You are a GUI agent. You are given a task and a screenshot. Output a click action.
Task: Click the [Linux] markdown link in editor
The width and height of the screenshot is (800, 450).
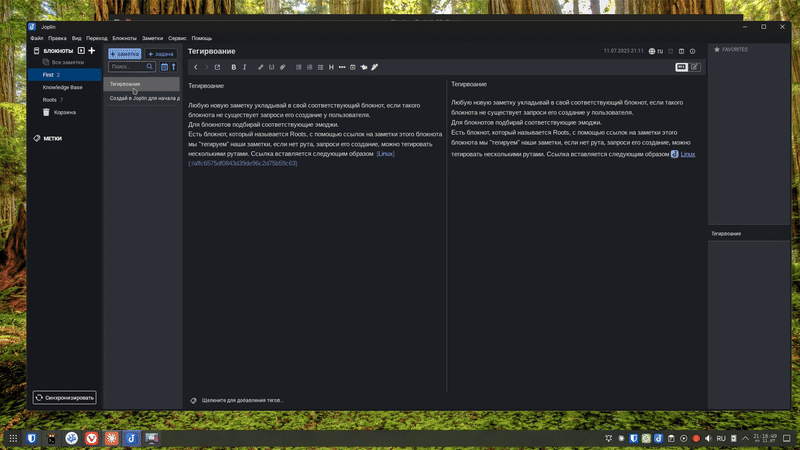tap(385, 154)
